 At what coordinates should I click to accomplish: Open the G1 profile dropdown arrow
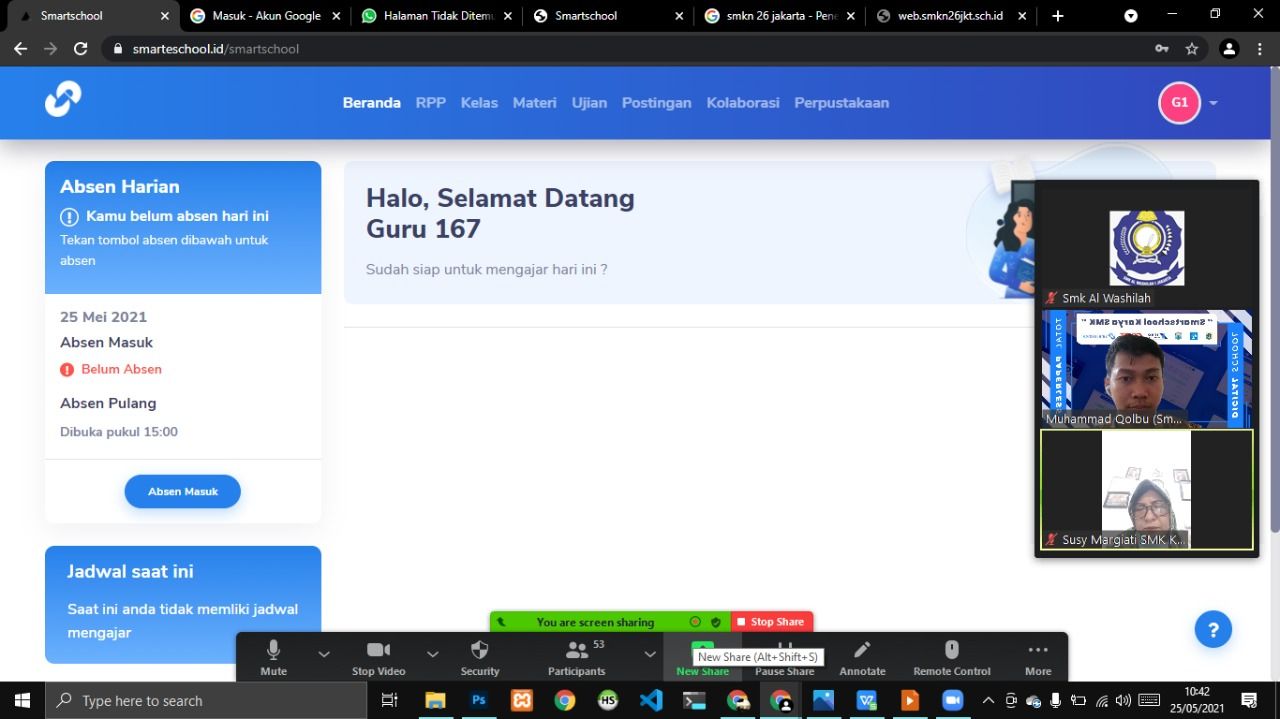1213,103
